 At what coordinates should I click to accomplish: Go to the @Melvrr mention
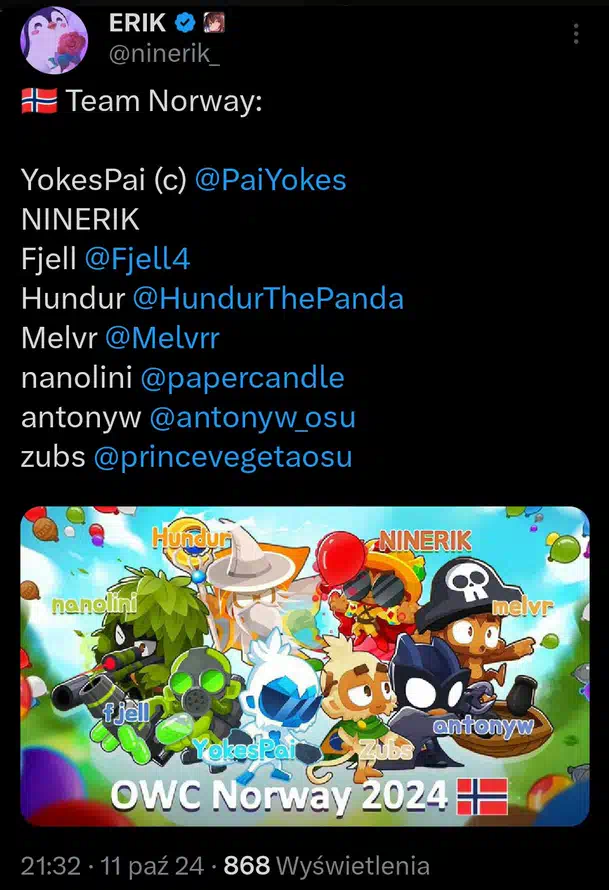pos(162,338)
